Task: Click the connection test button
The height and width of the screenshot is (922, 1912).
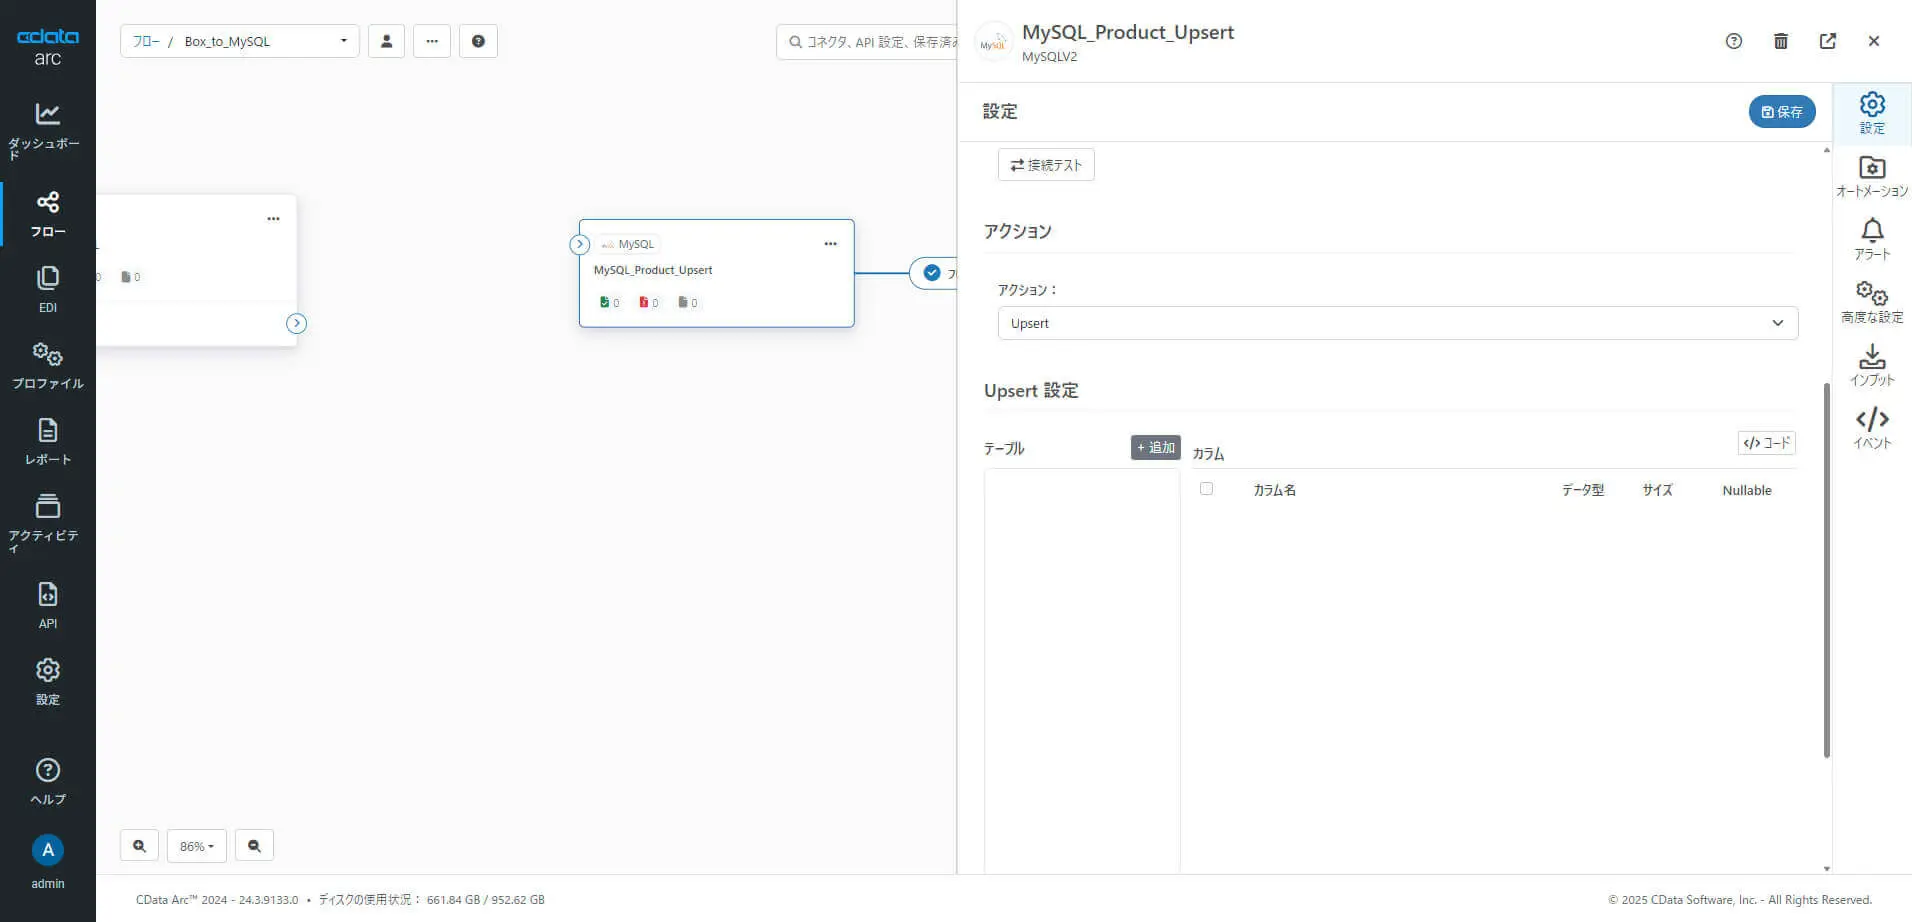Action: click(1045, 165)
